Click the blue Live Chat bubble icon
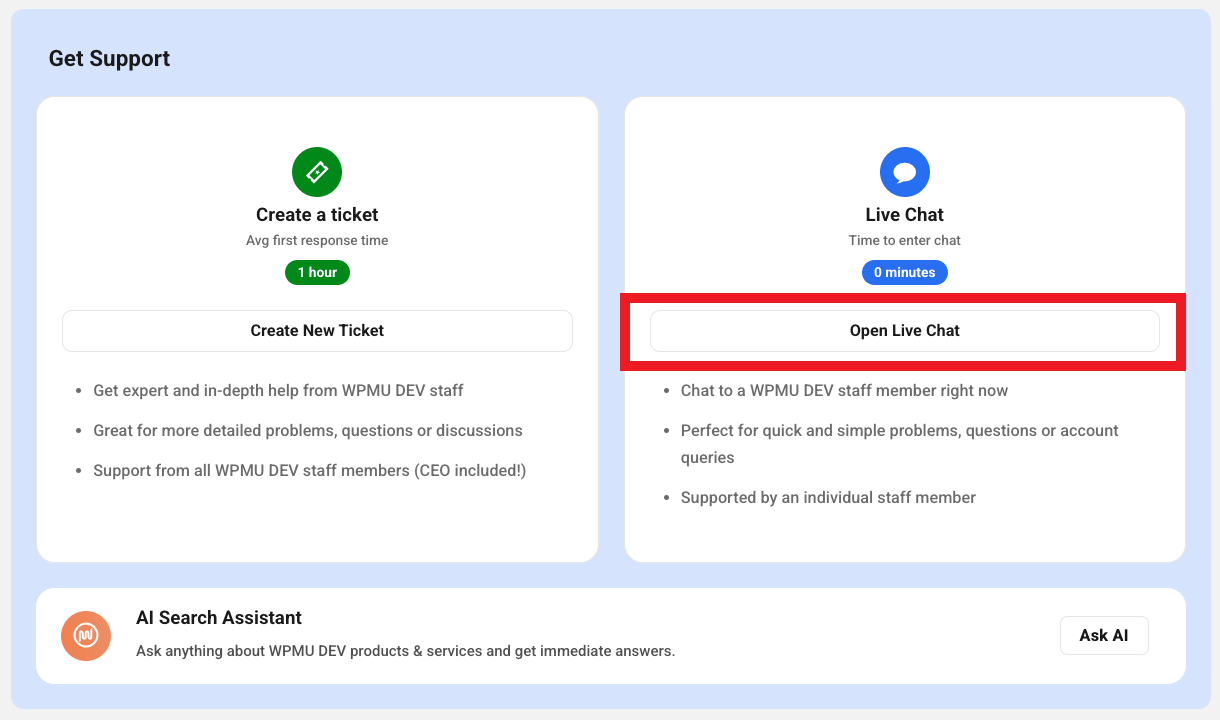Screen dimensions: 1220x720 click(x=904, y=172)
